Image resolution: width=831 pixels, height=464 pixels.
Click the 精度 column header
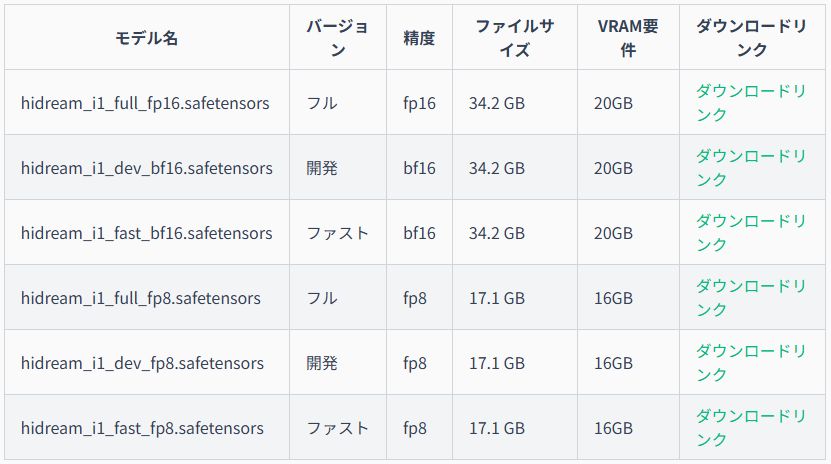click(419, 38)
